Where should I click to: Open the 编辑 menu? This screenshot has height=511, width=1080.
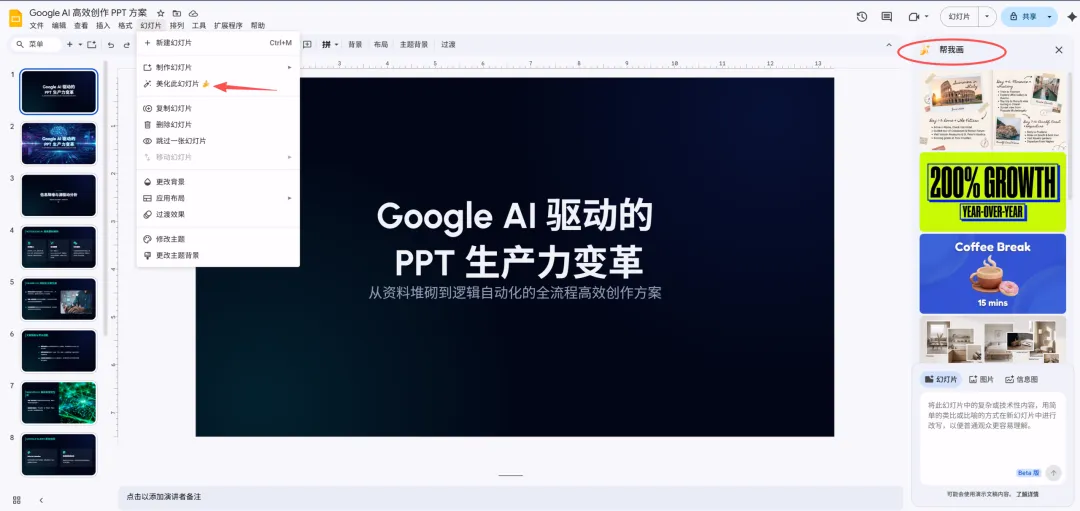point(59,25)
